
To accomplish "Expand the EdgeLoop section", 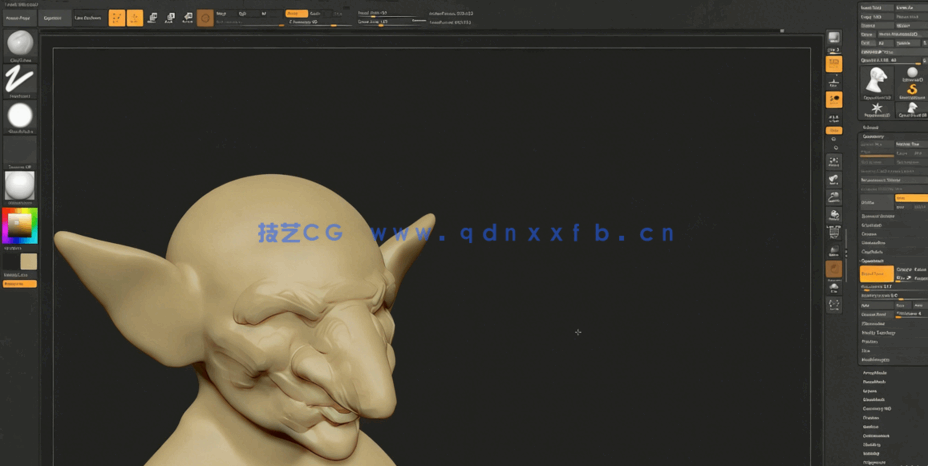I will coord(872,225).
